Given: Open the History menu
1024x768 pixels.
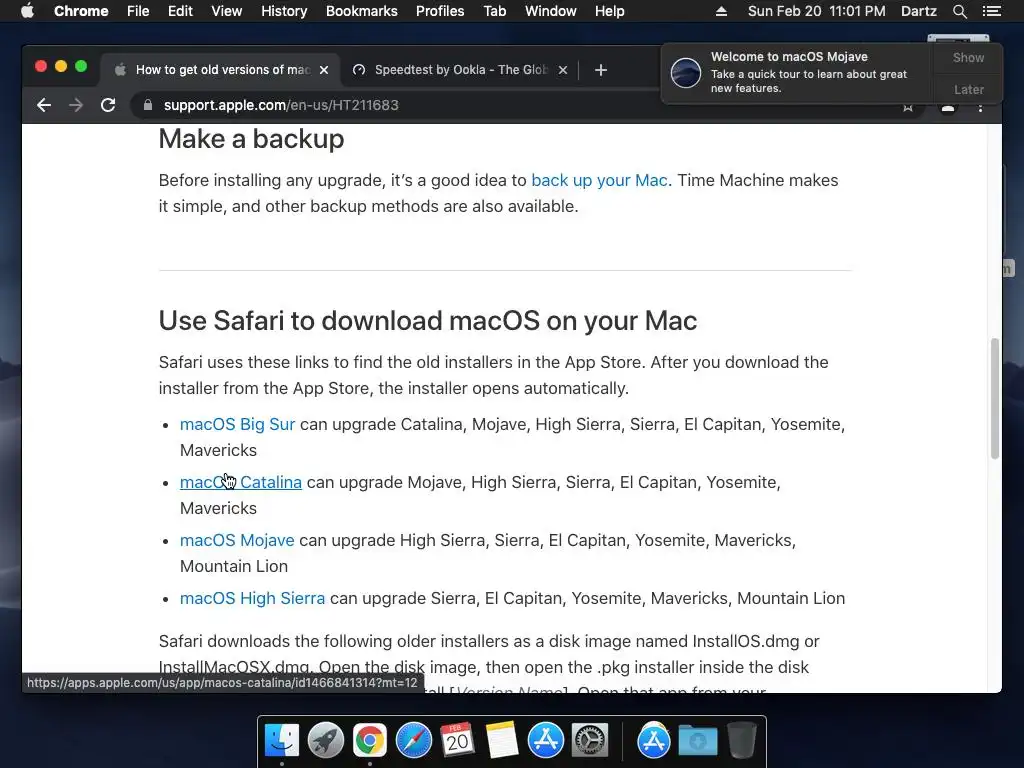Looking at the screenshot, I should click(x=284, y=11).
